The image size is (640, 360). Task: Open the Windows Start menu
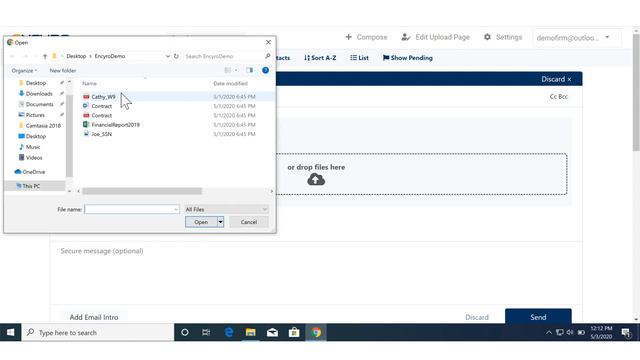(11, 333)
